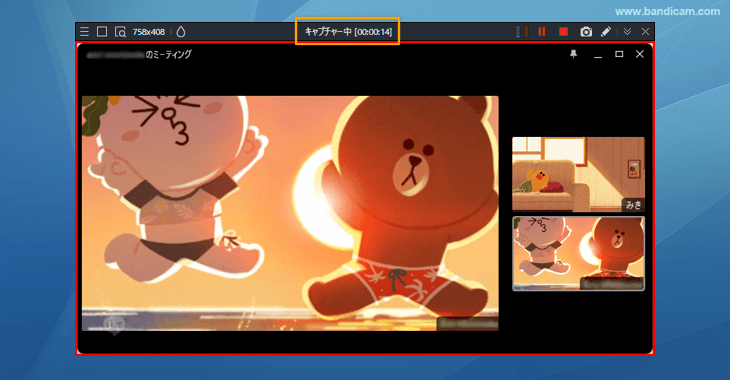Stop the recording with red square

coord(563,32)
